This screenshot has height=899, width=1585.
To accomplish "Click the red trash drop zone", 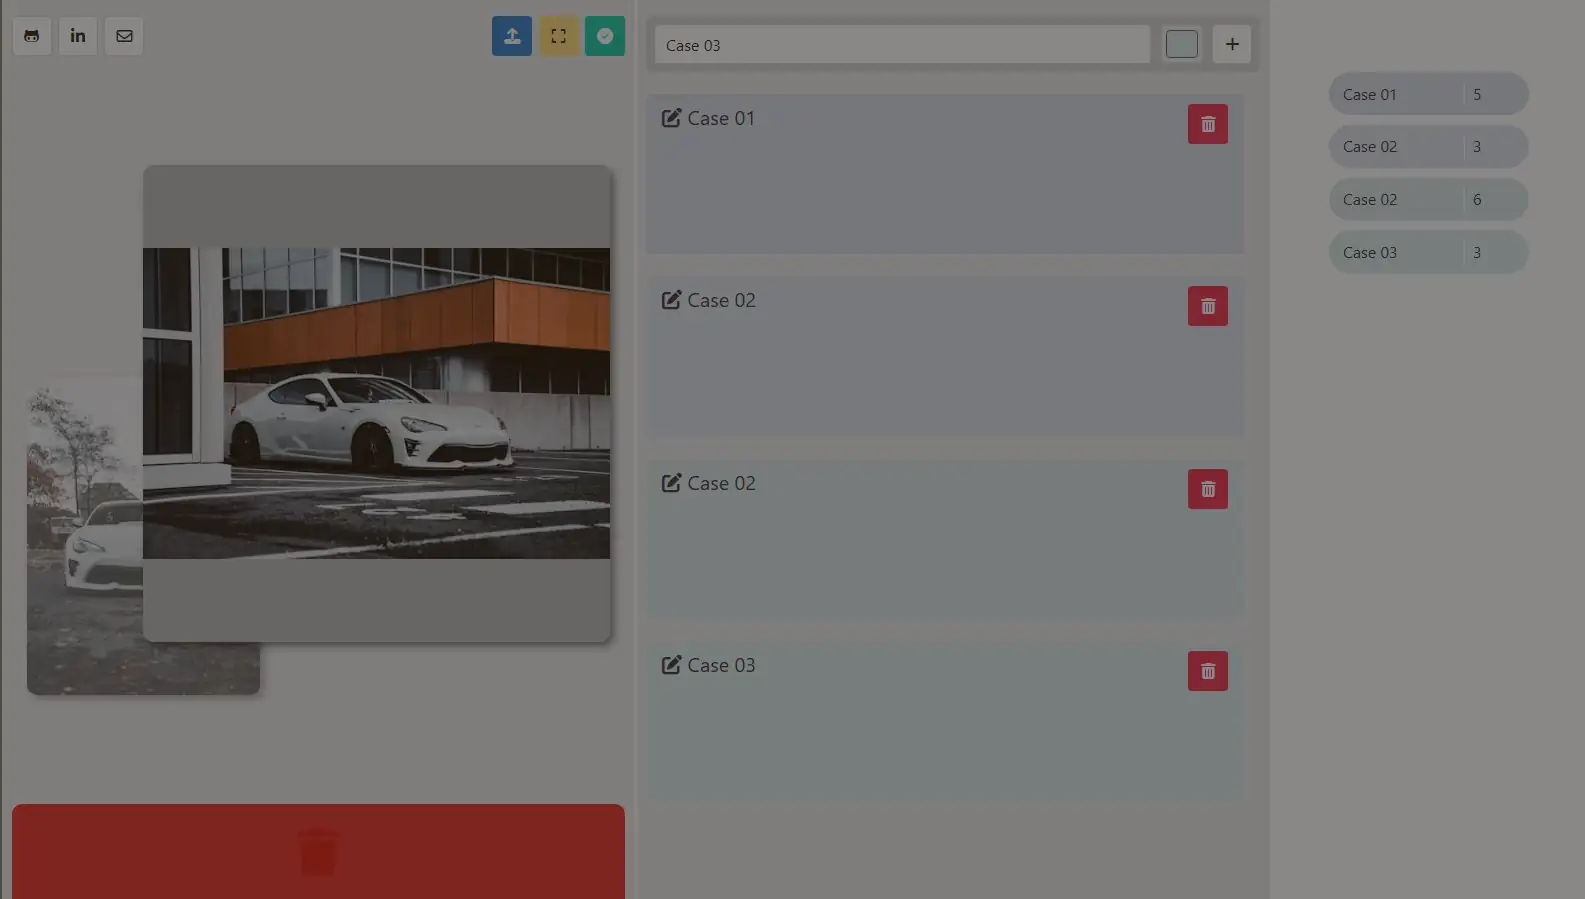I will tap(318, 851).
